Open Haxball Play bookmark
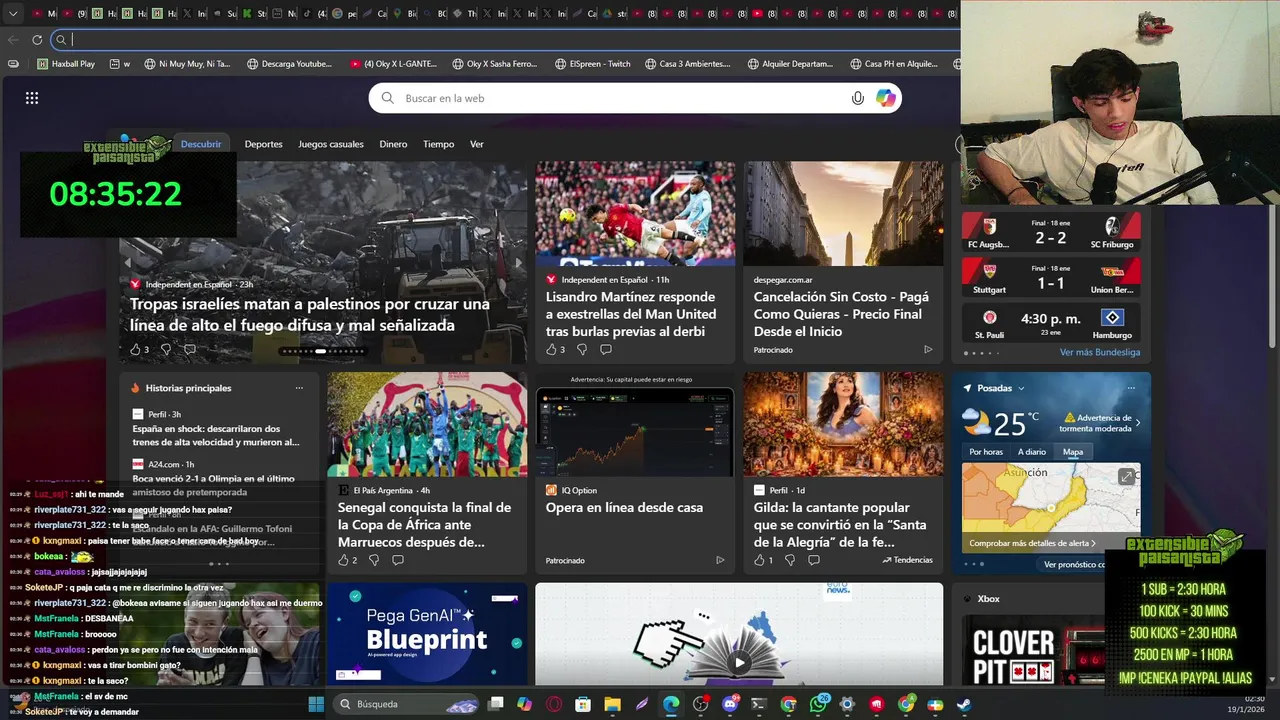The width and height of the screenshot is (1280, 720). tap(66, 64)
